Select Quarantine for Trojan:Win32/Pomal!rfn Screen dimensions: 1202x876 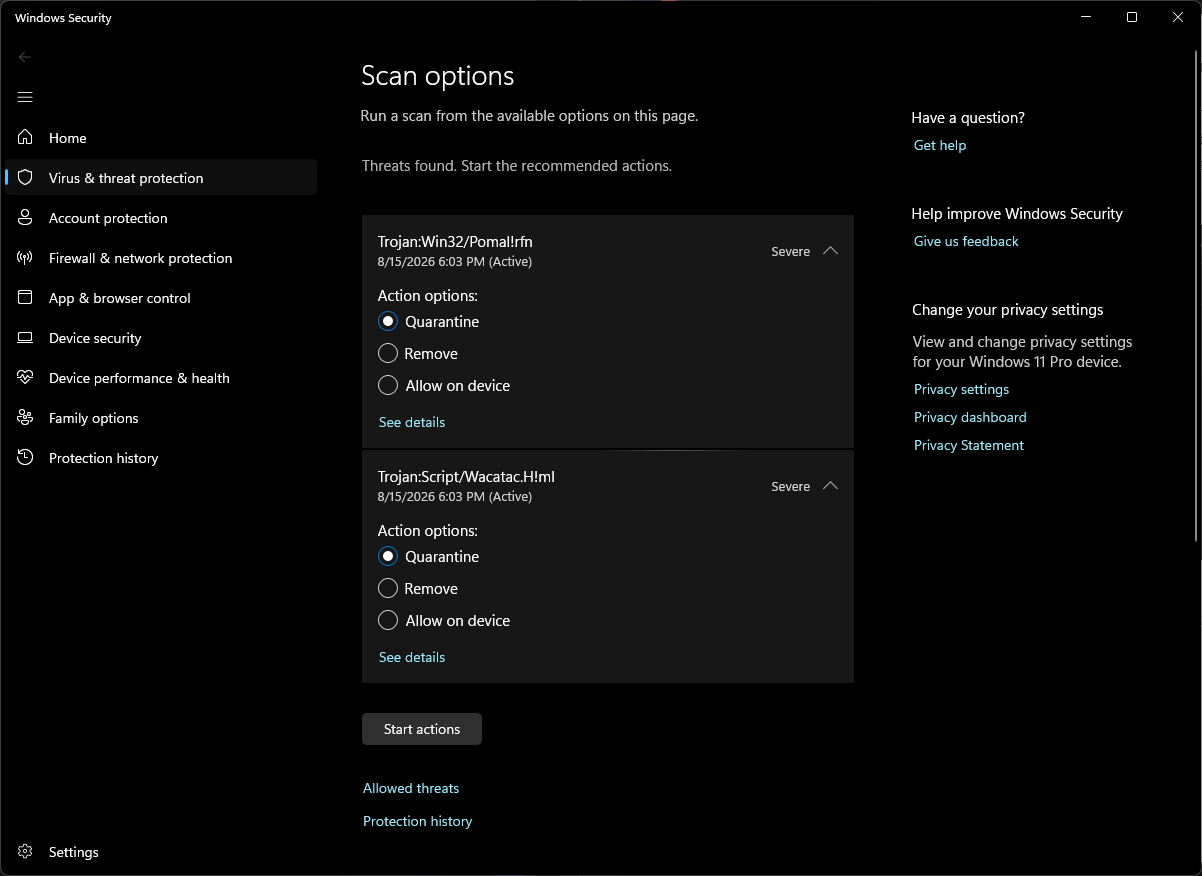(388, 322)
